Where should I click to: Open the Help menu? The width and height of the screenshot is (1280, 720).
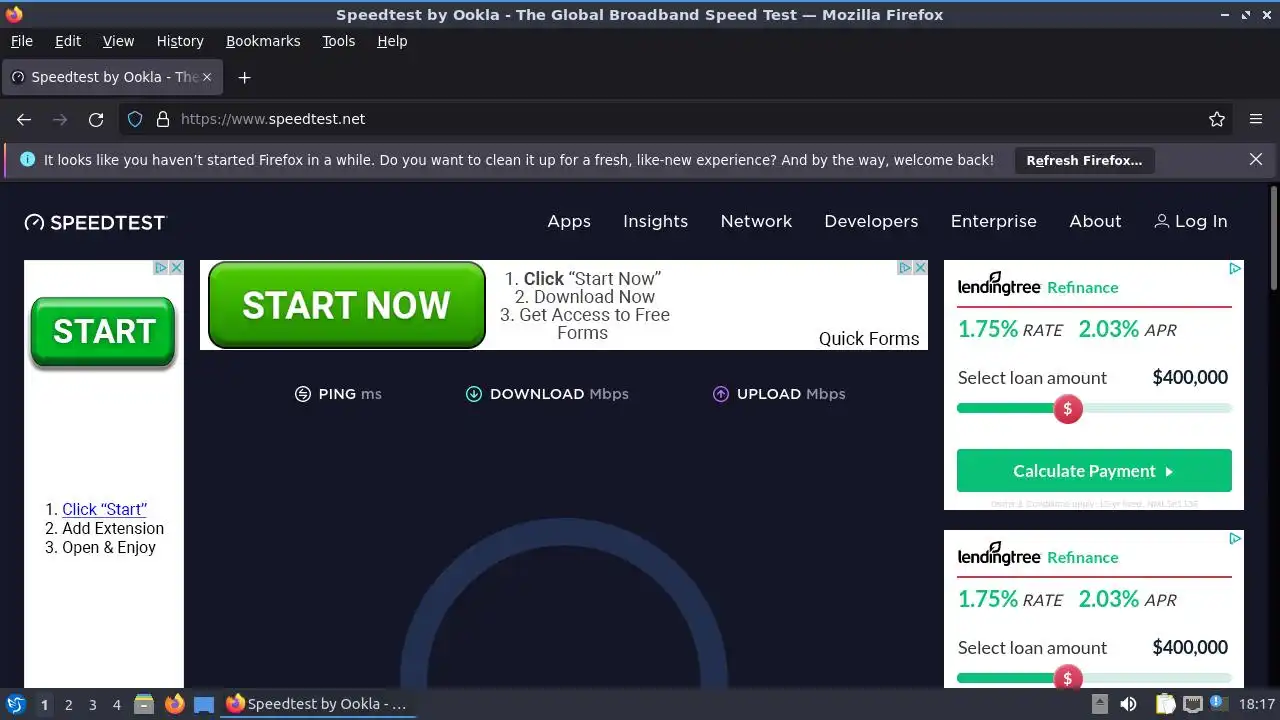(392, 41)
